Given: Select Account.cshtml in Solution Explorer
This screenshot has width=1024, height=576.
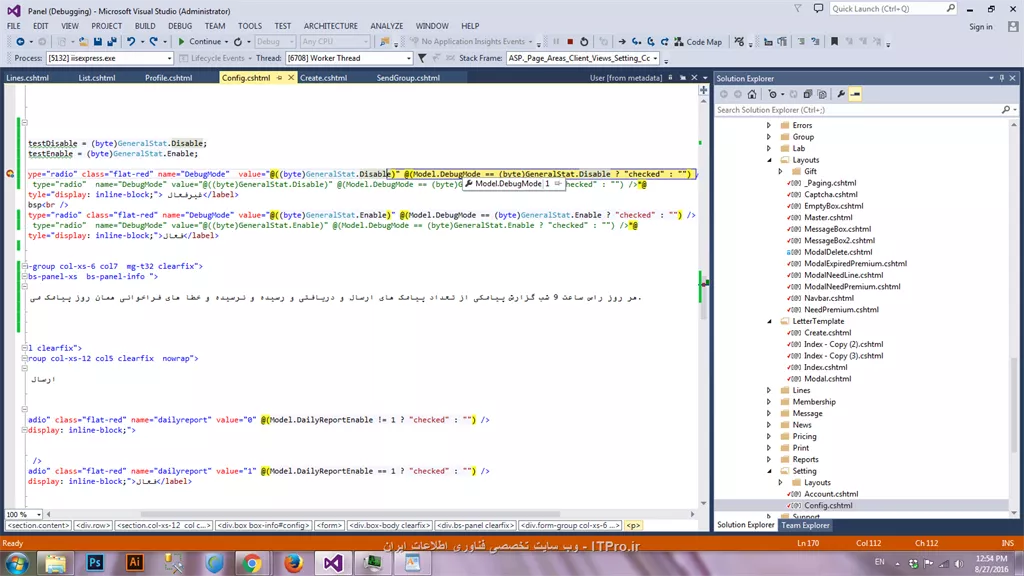Looking at the screenshot, I should coord(831,494).
